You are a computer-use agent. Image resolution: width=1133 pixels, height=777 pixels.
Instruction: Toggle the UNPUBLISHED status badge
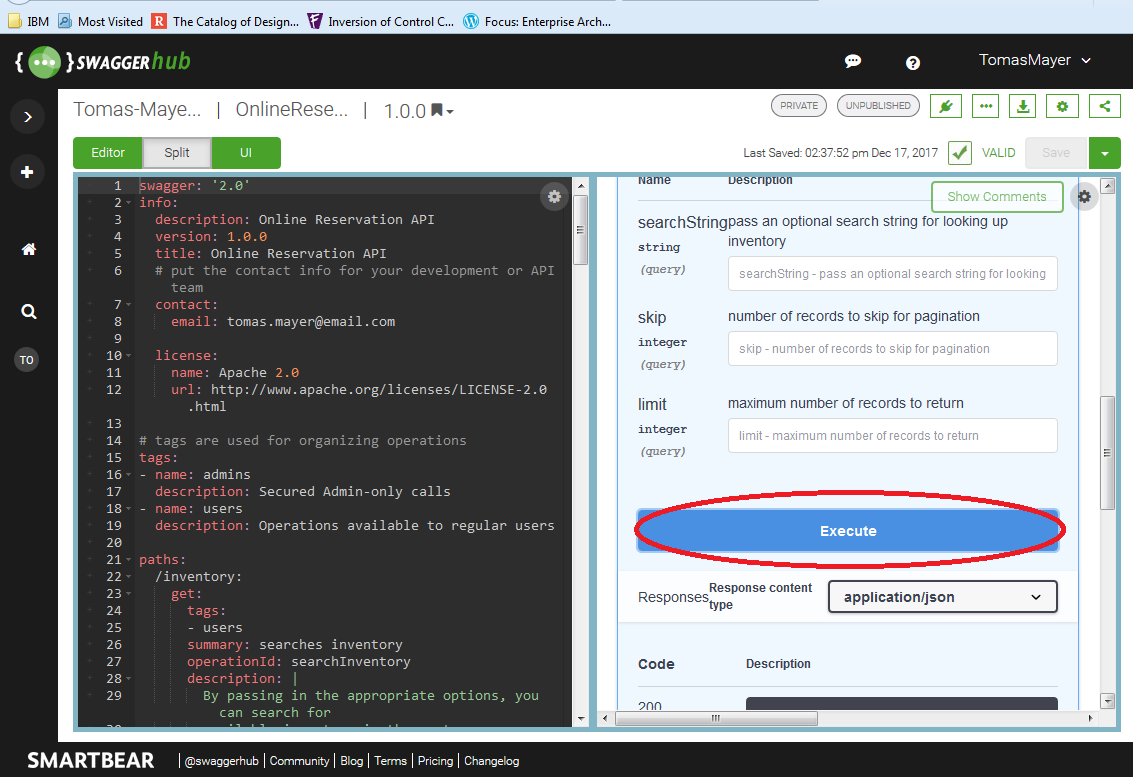point(878,105)
